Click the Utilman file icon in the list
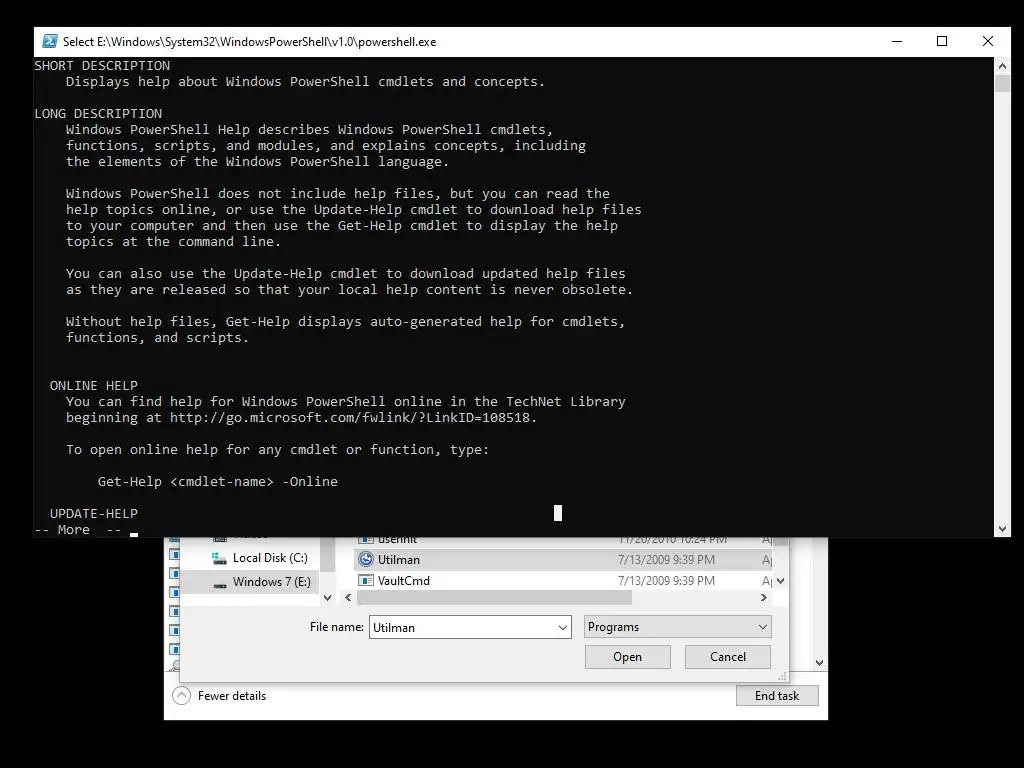This screenshot has height=768, width=1024. pyautogui.click(x=366, y=560)
